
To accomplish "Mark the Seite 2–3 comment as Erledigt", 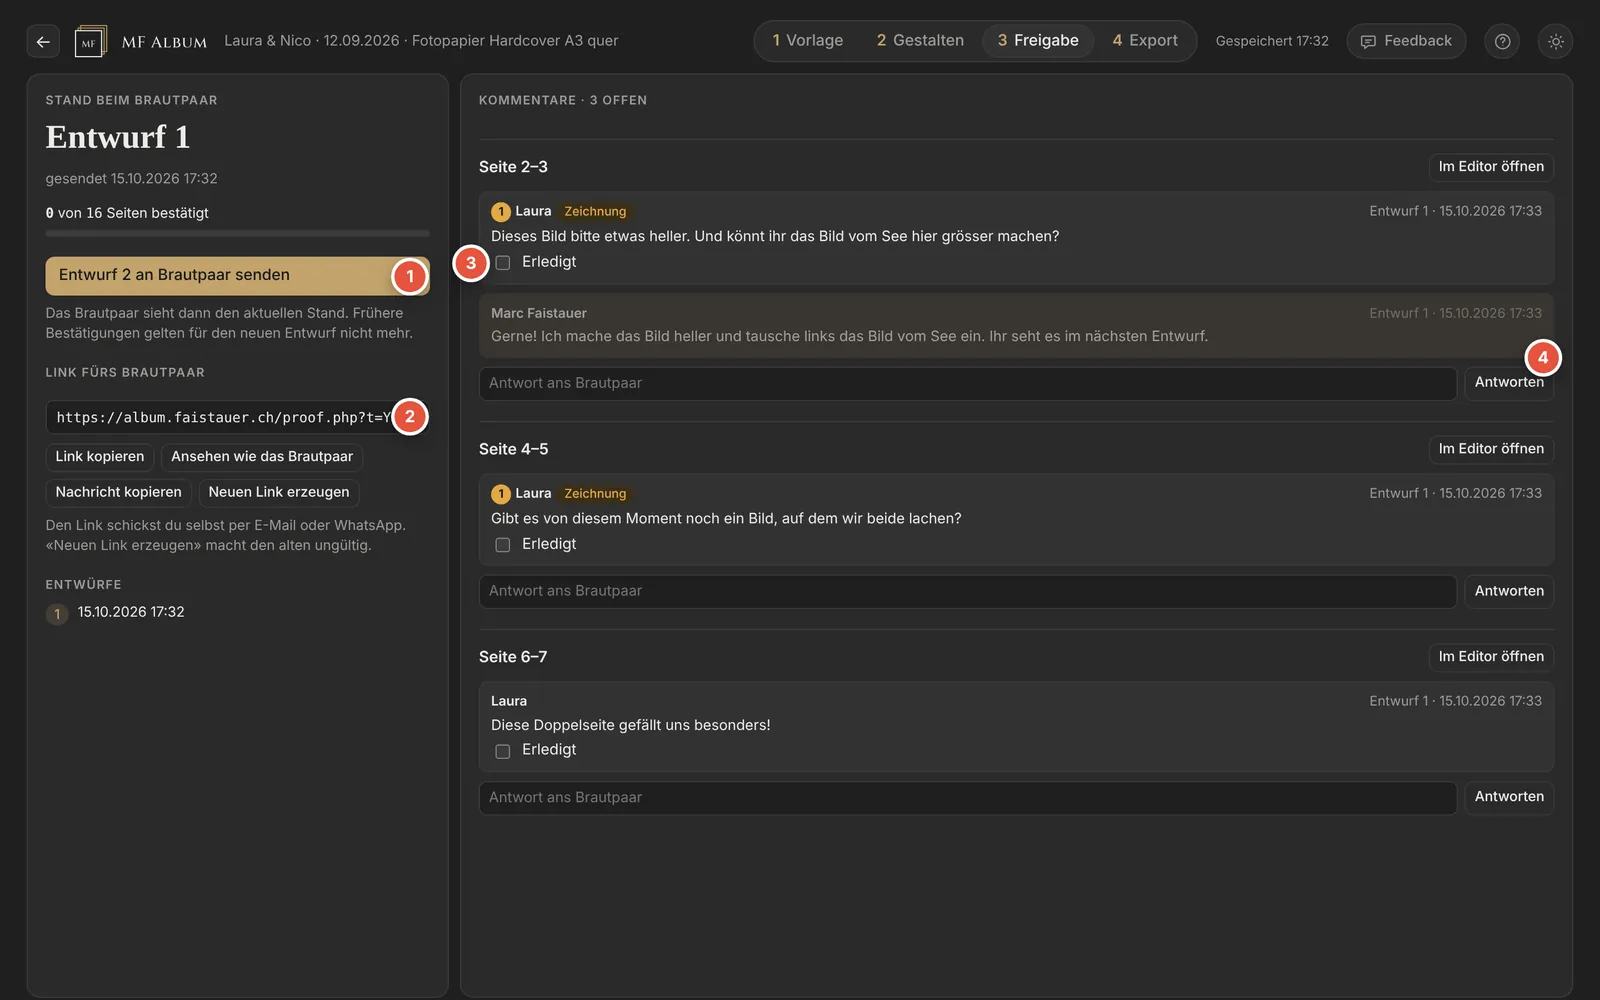I will point(503,262).
